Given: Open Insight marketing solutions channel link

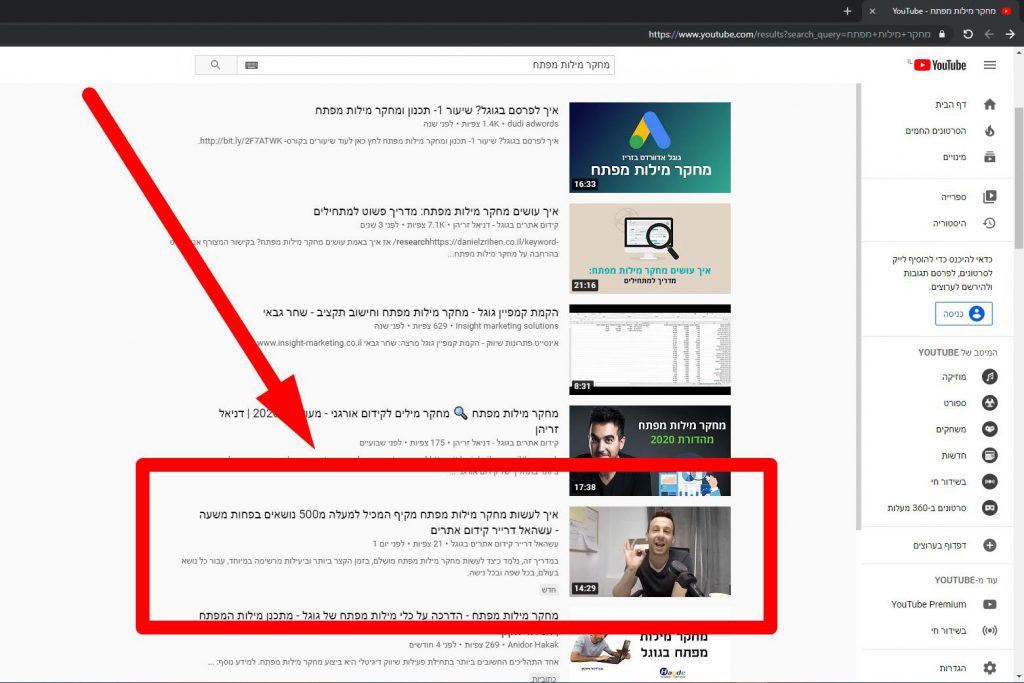Looking at the screenshot, I should click(x=507, y=326).
